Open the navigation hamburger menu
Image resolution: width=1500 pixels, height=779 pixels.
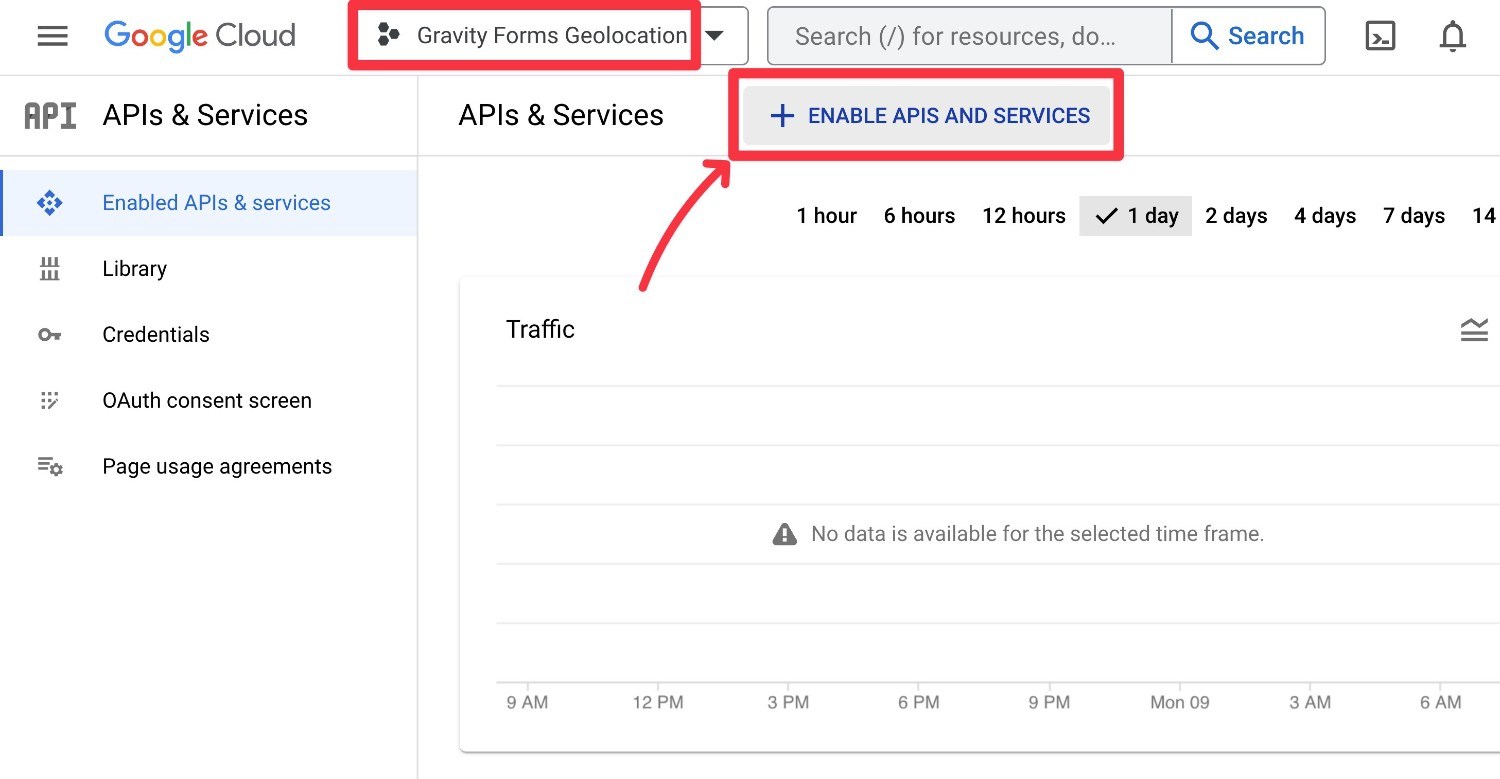52,36
